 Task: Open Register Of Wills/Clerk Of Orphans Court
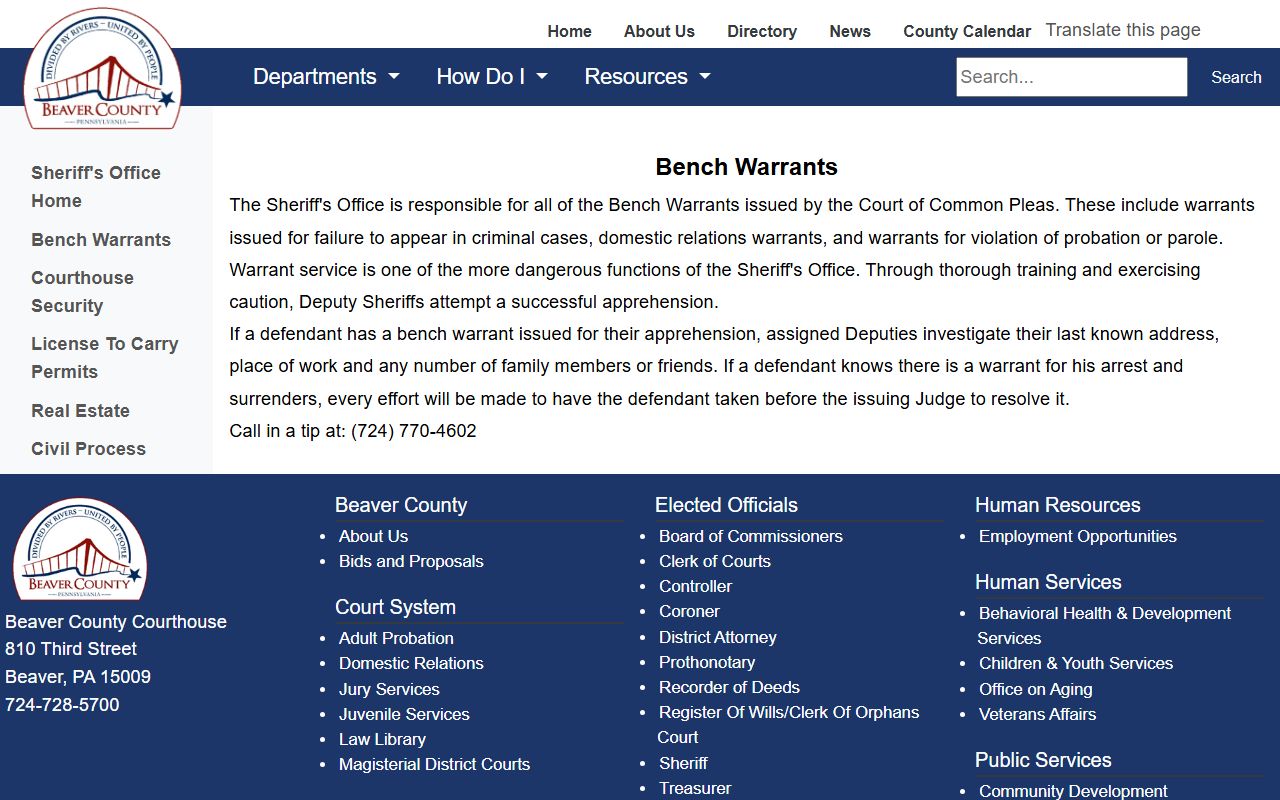(788, 725)
